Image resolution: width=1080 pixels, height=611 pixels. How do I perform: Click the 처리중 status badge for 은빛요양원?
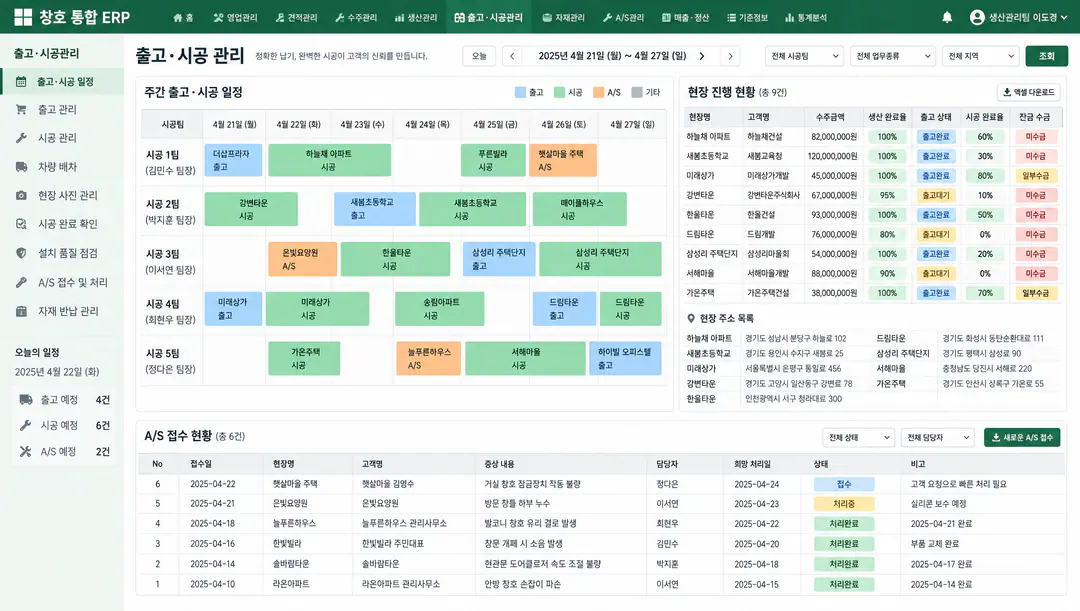[x=844, y=504]
